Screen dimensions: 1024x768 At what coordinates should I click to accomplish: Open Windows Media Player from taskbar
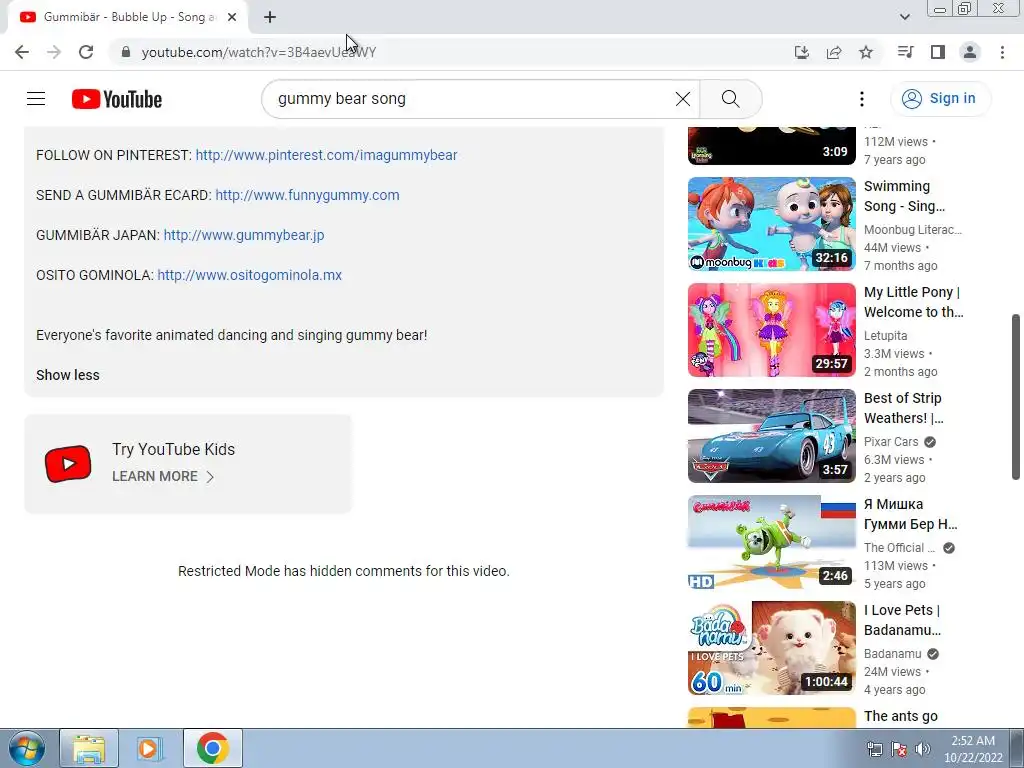click(x=150, y=748)
